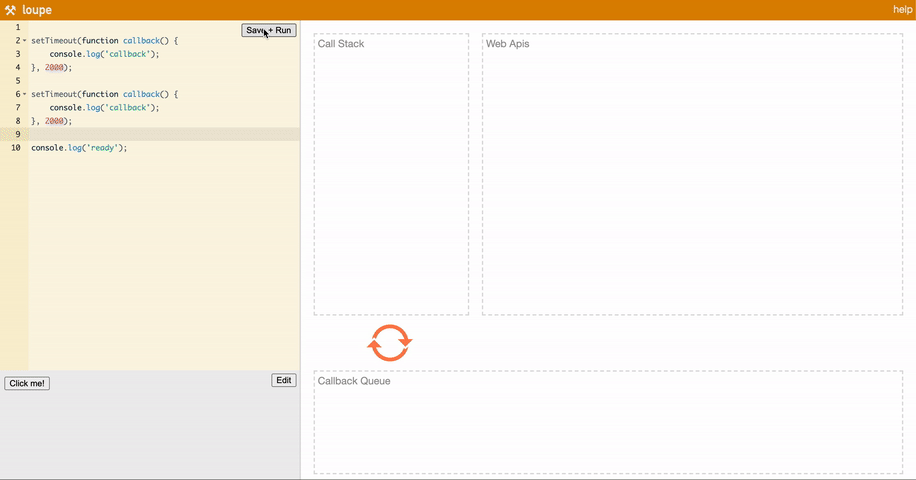Image resolution: width=916 pixels, height=480 pixels.
Task: Click the loupe title text
Action: (37, 10)
